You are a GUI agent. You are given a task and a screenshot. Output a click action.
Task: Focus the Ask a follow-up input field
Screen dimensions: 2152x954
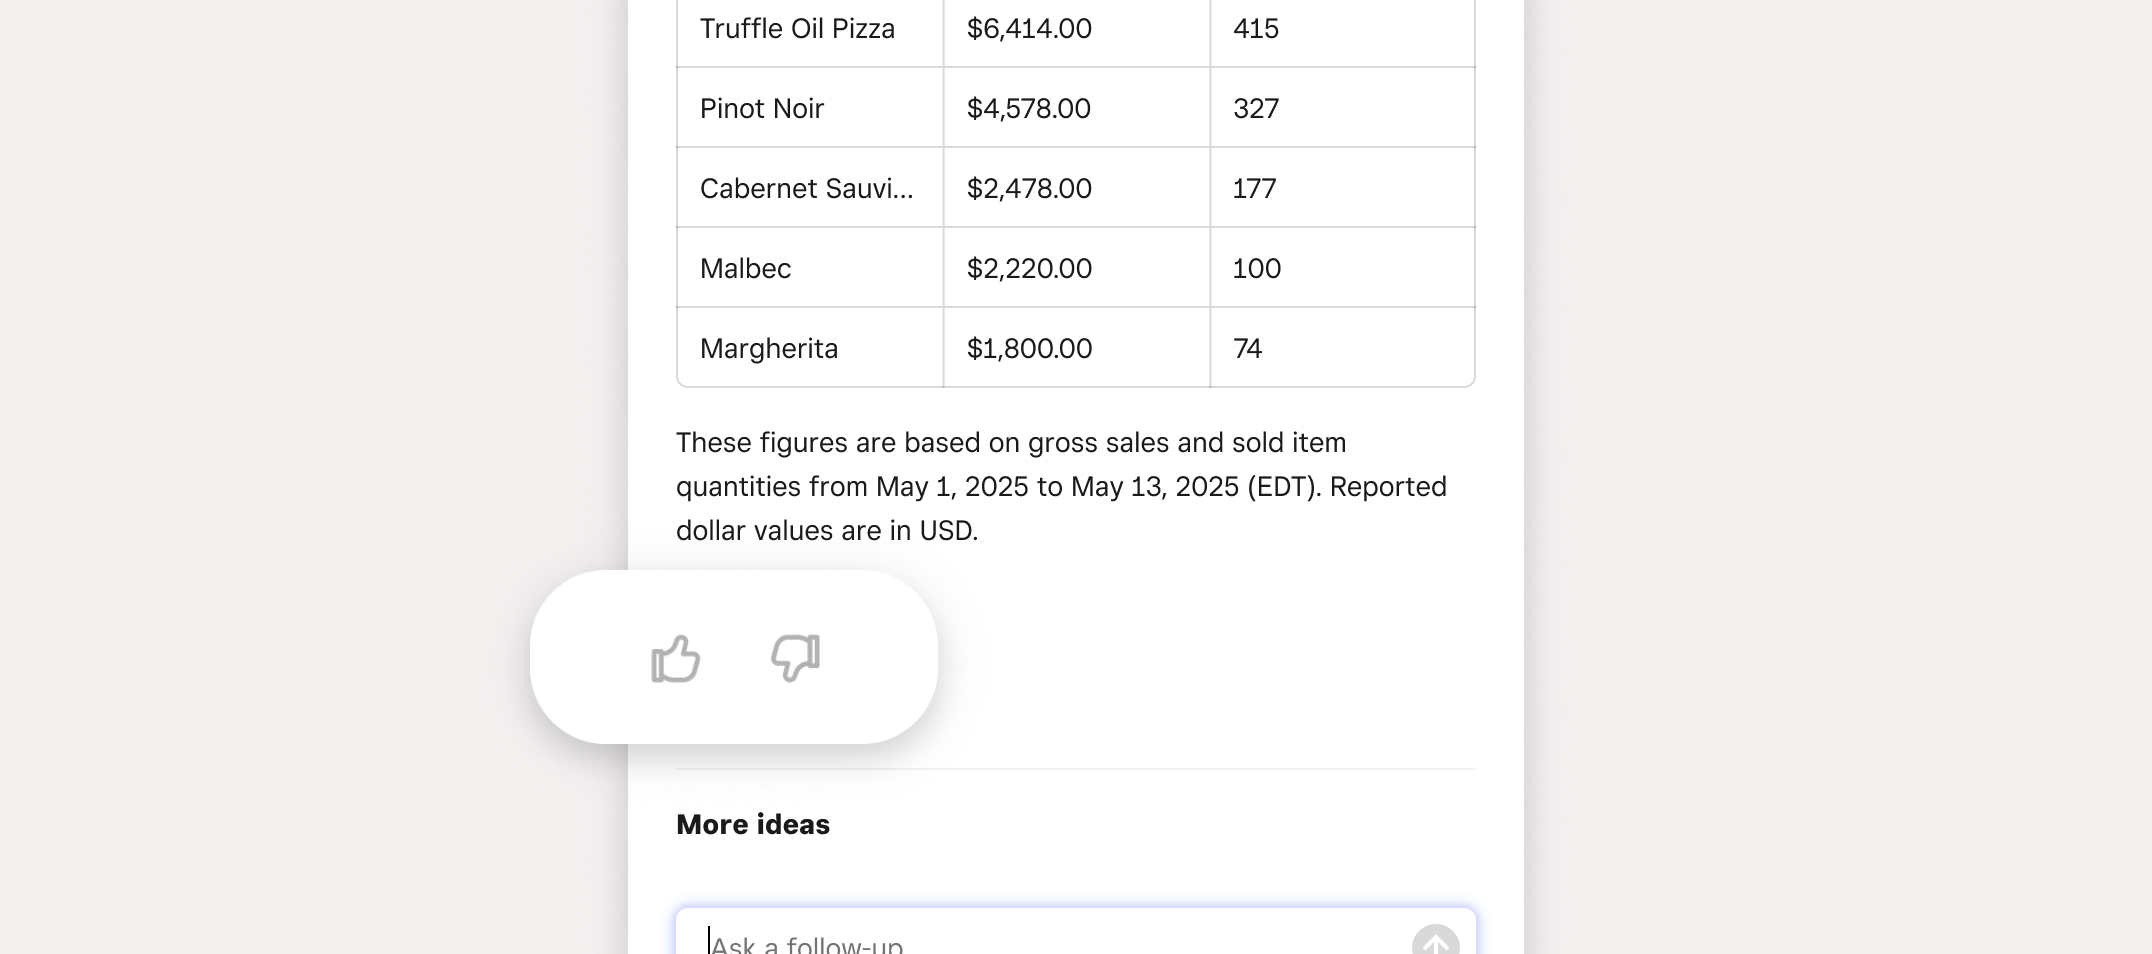tap(1076, 932)
